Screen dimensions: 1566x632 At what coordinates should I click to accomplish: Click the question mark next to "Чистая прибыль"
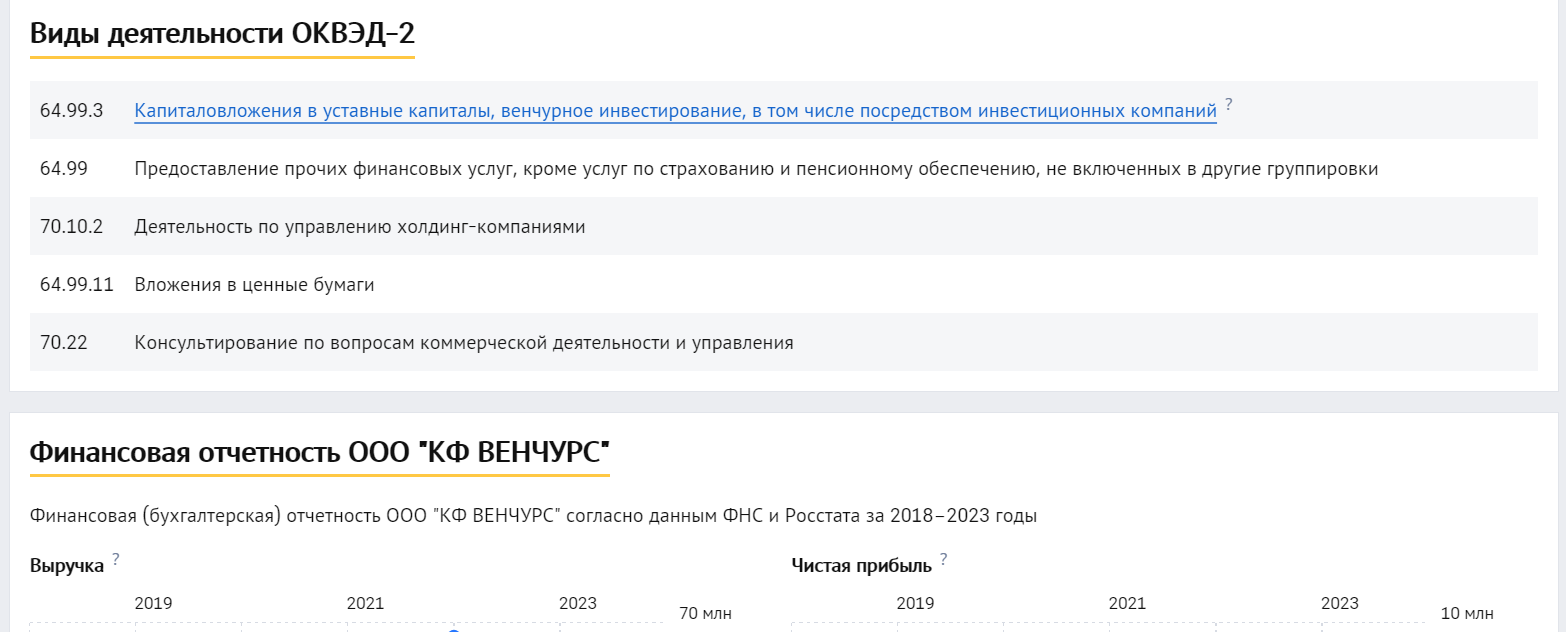pos(941,559)
